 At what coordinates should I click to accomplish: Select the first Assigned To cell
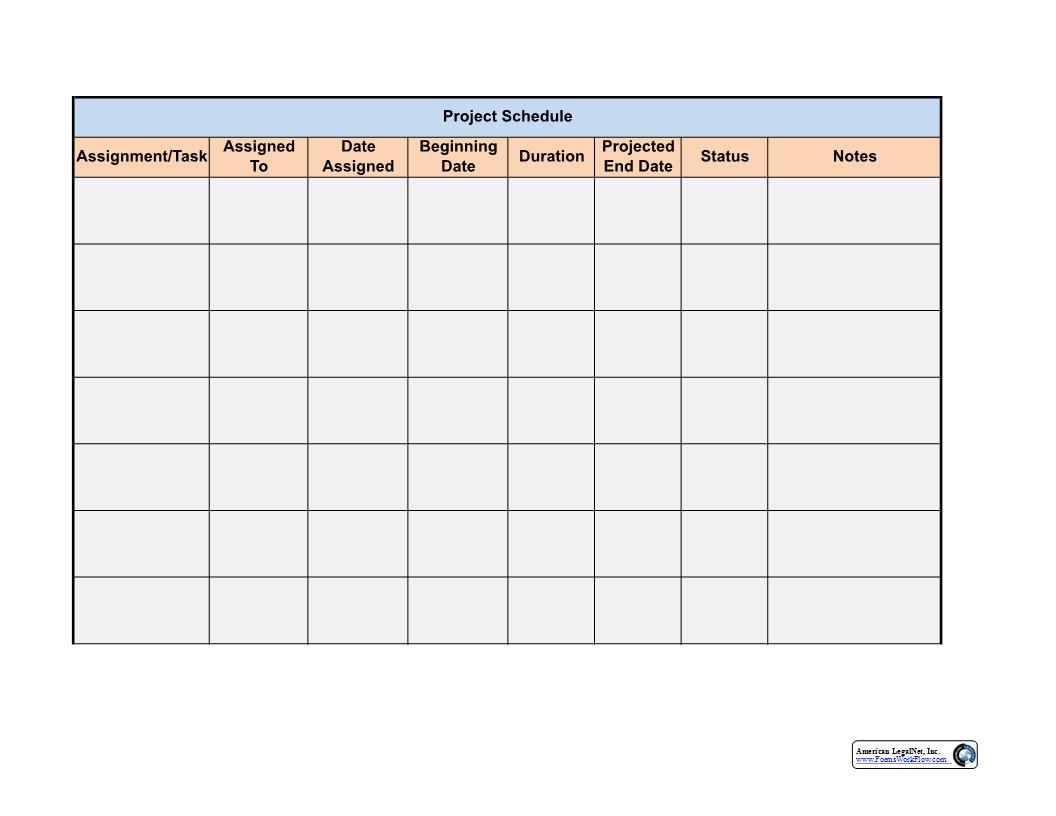tap(259, 213)
